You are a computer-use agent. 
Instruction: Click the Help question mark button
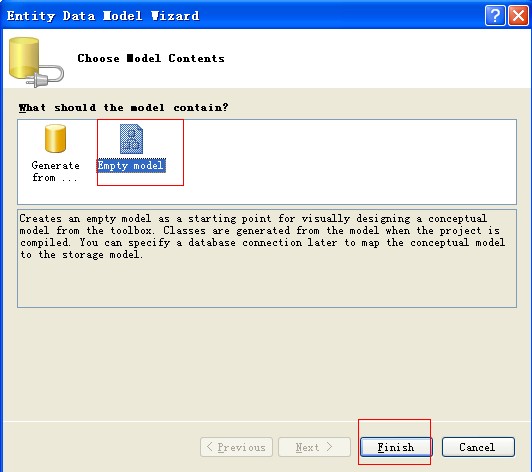pos(495,15)
